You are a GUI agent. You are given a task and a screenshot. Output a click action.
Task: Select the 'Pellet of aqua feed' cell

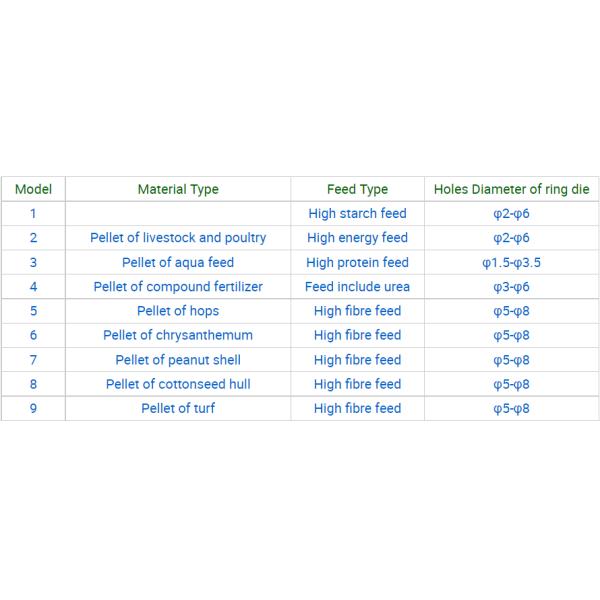pyautogui.click(x=178, y=262)
